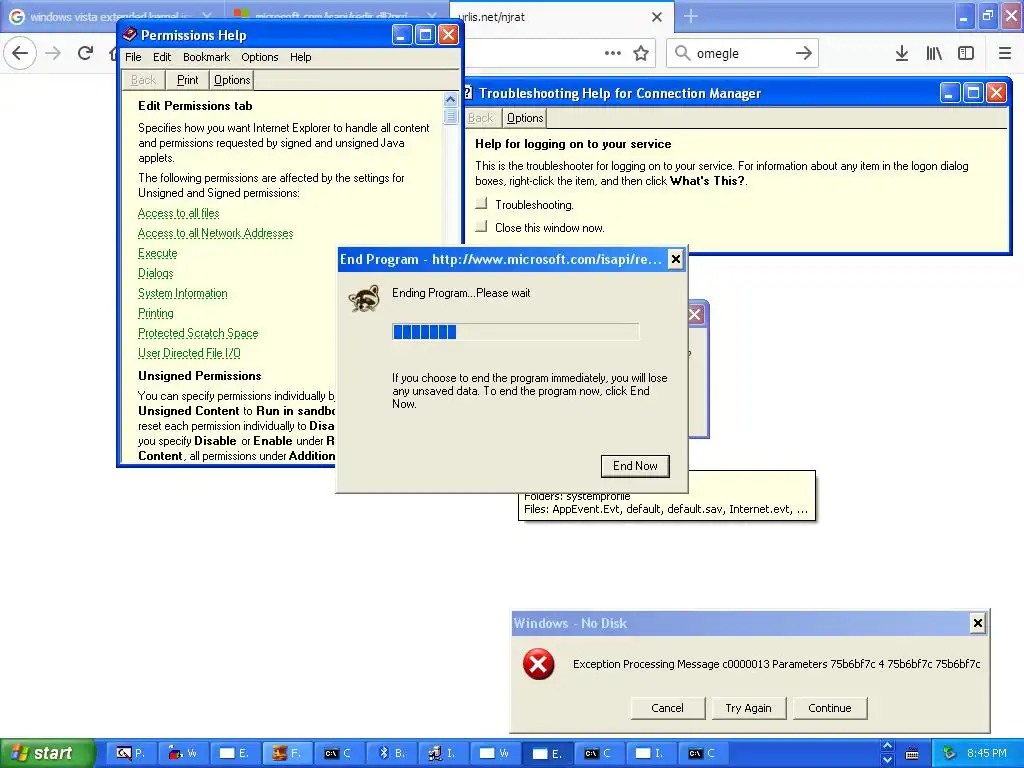
Task: Switch to F. taskbar item
Action: point(287,753)
